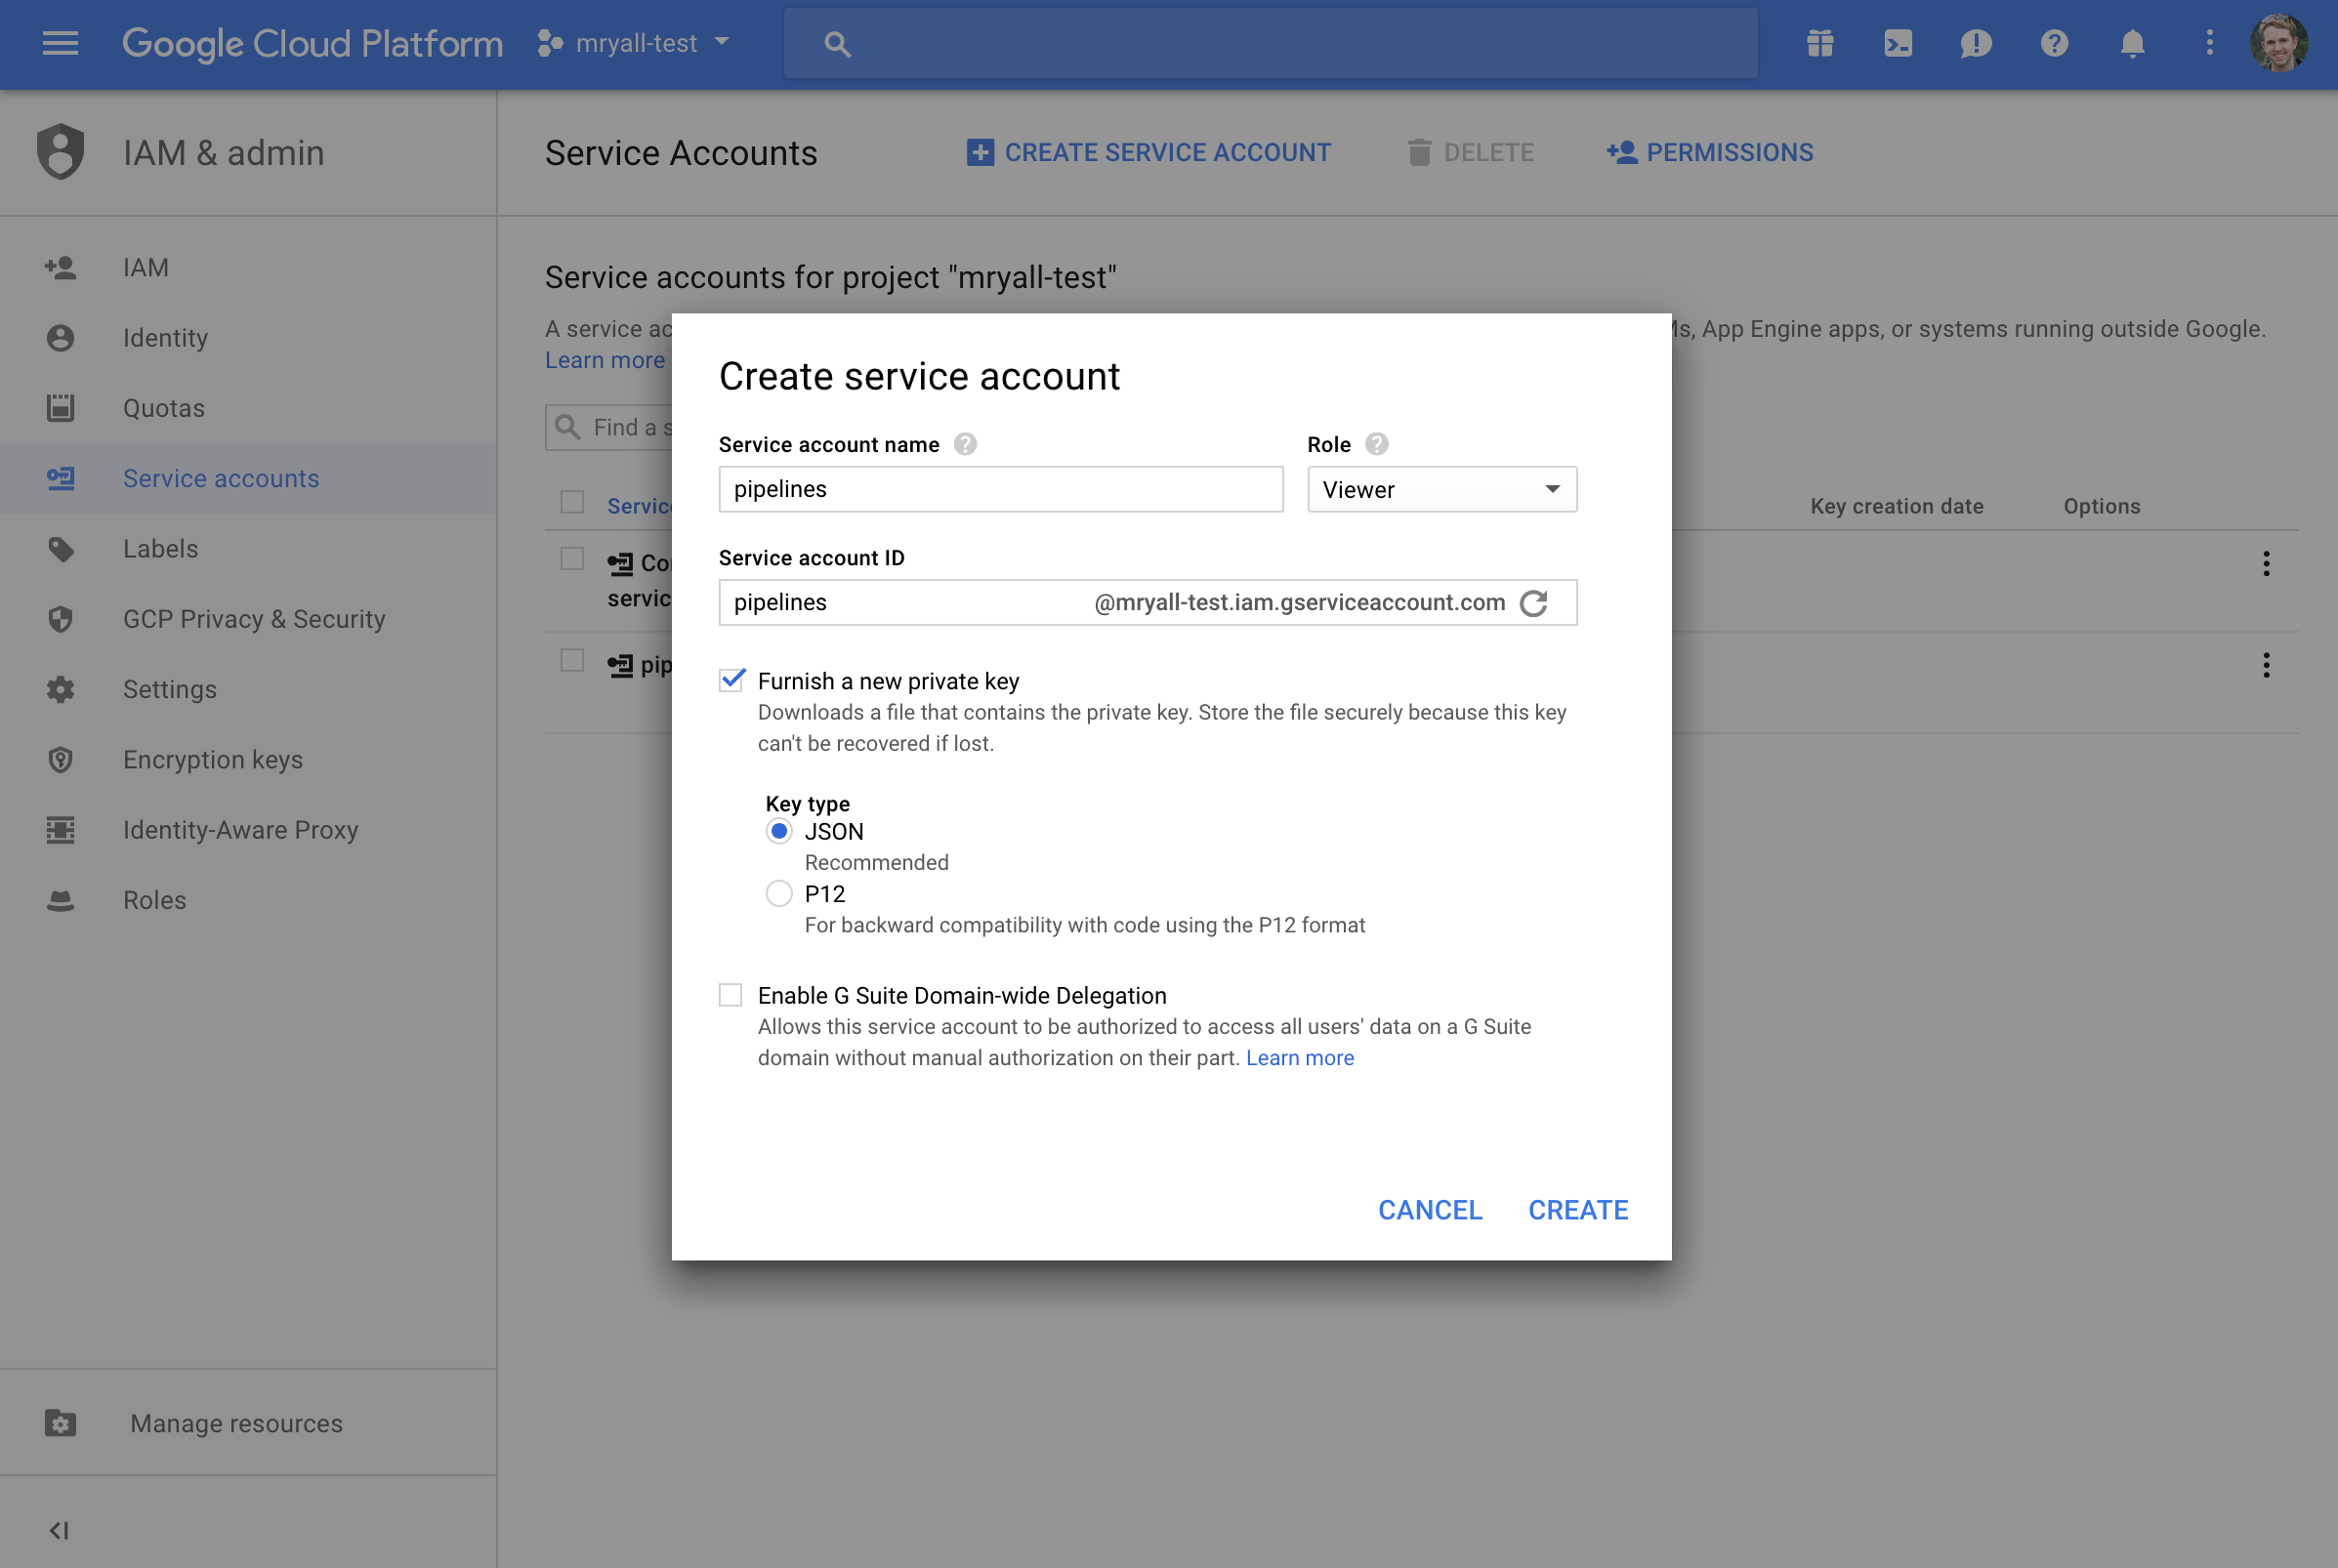
Task: Click the Settings gear sidebar icon
Action: pos(60,689)
